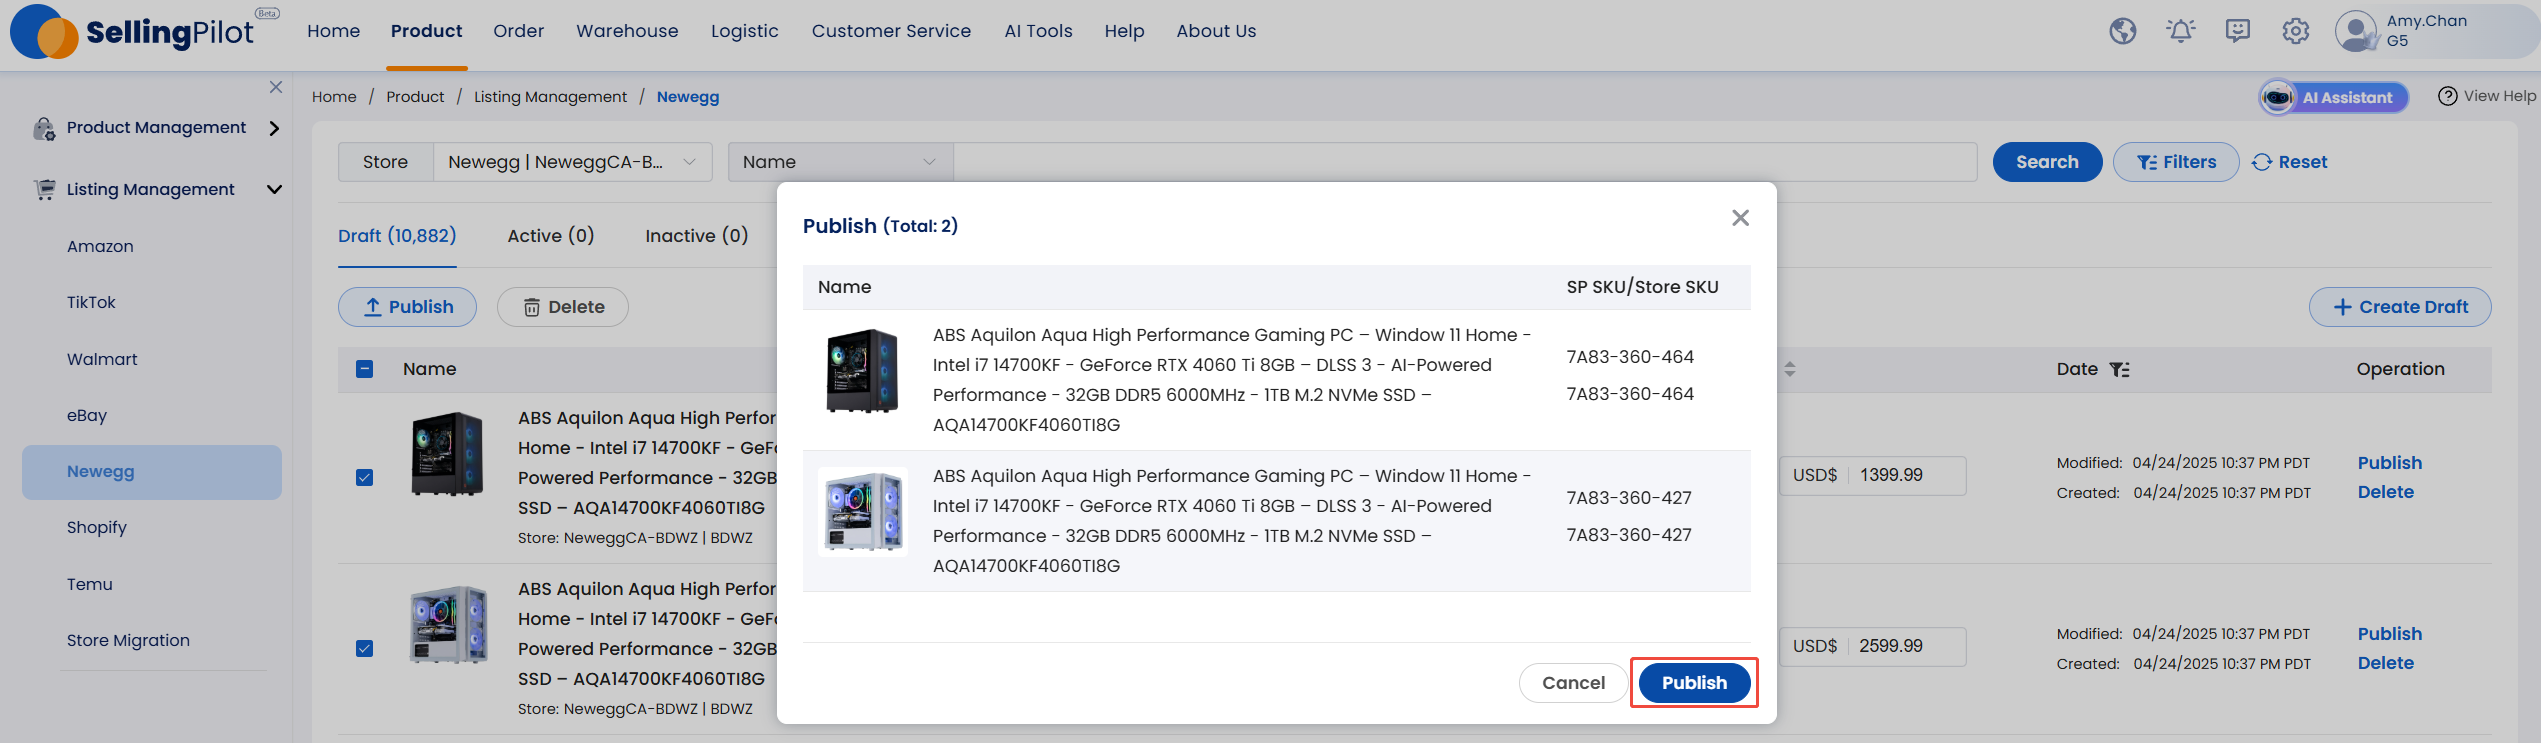This screenshot has width=2541, height=743.
Task: Expand the Product Management section
Action: tap(274, 128)
